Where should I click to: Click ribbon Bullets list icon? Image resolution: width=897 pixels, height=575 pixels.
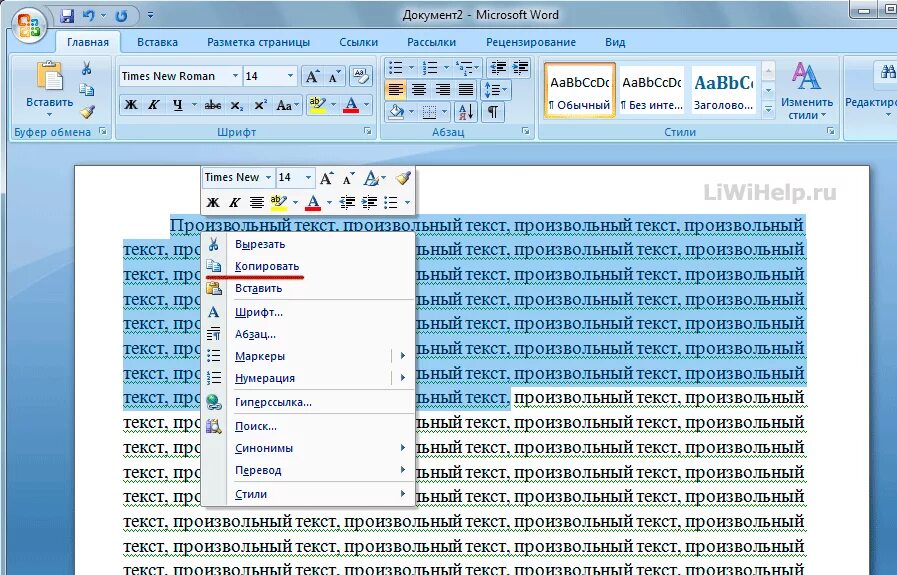[x=396, y=68]
